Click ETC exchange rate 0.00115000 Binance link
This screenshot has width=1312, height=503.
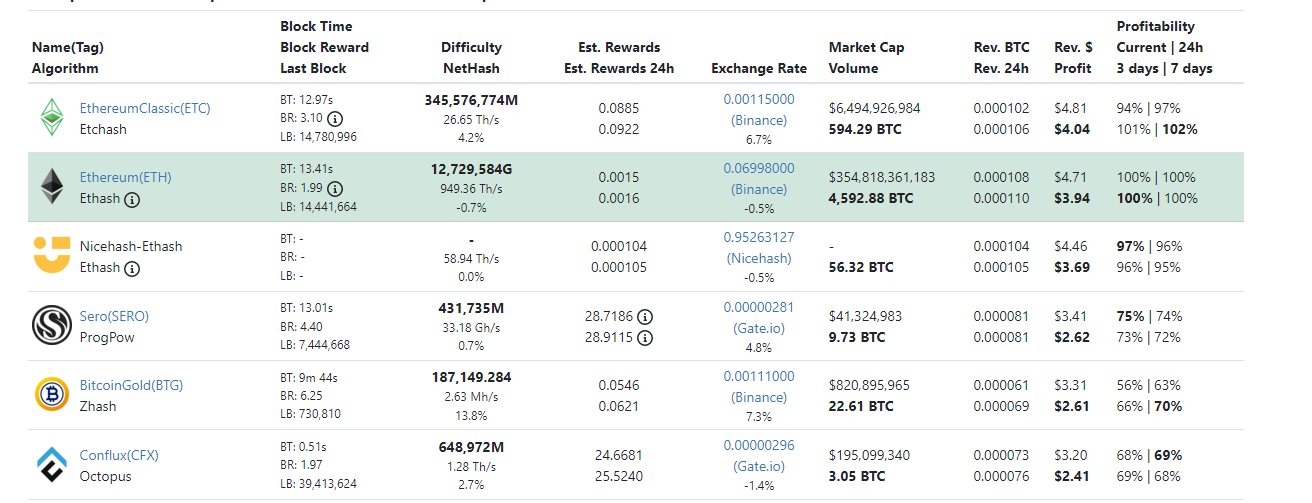[x=759, y=109]
